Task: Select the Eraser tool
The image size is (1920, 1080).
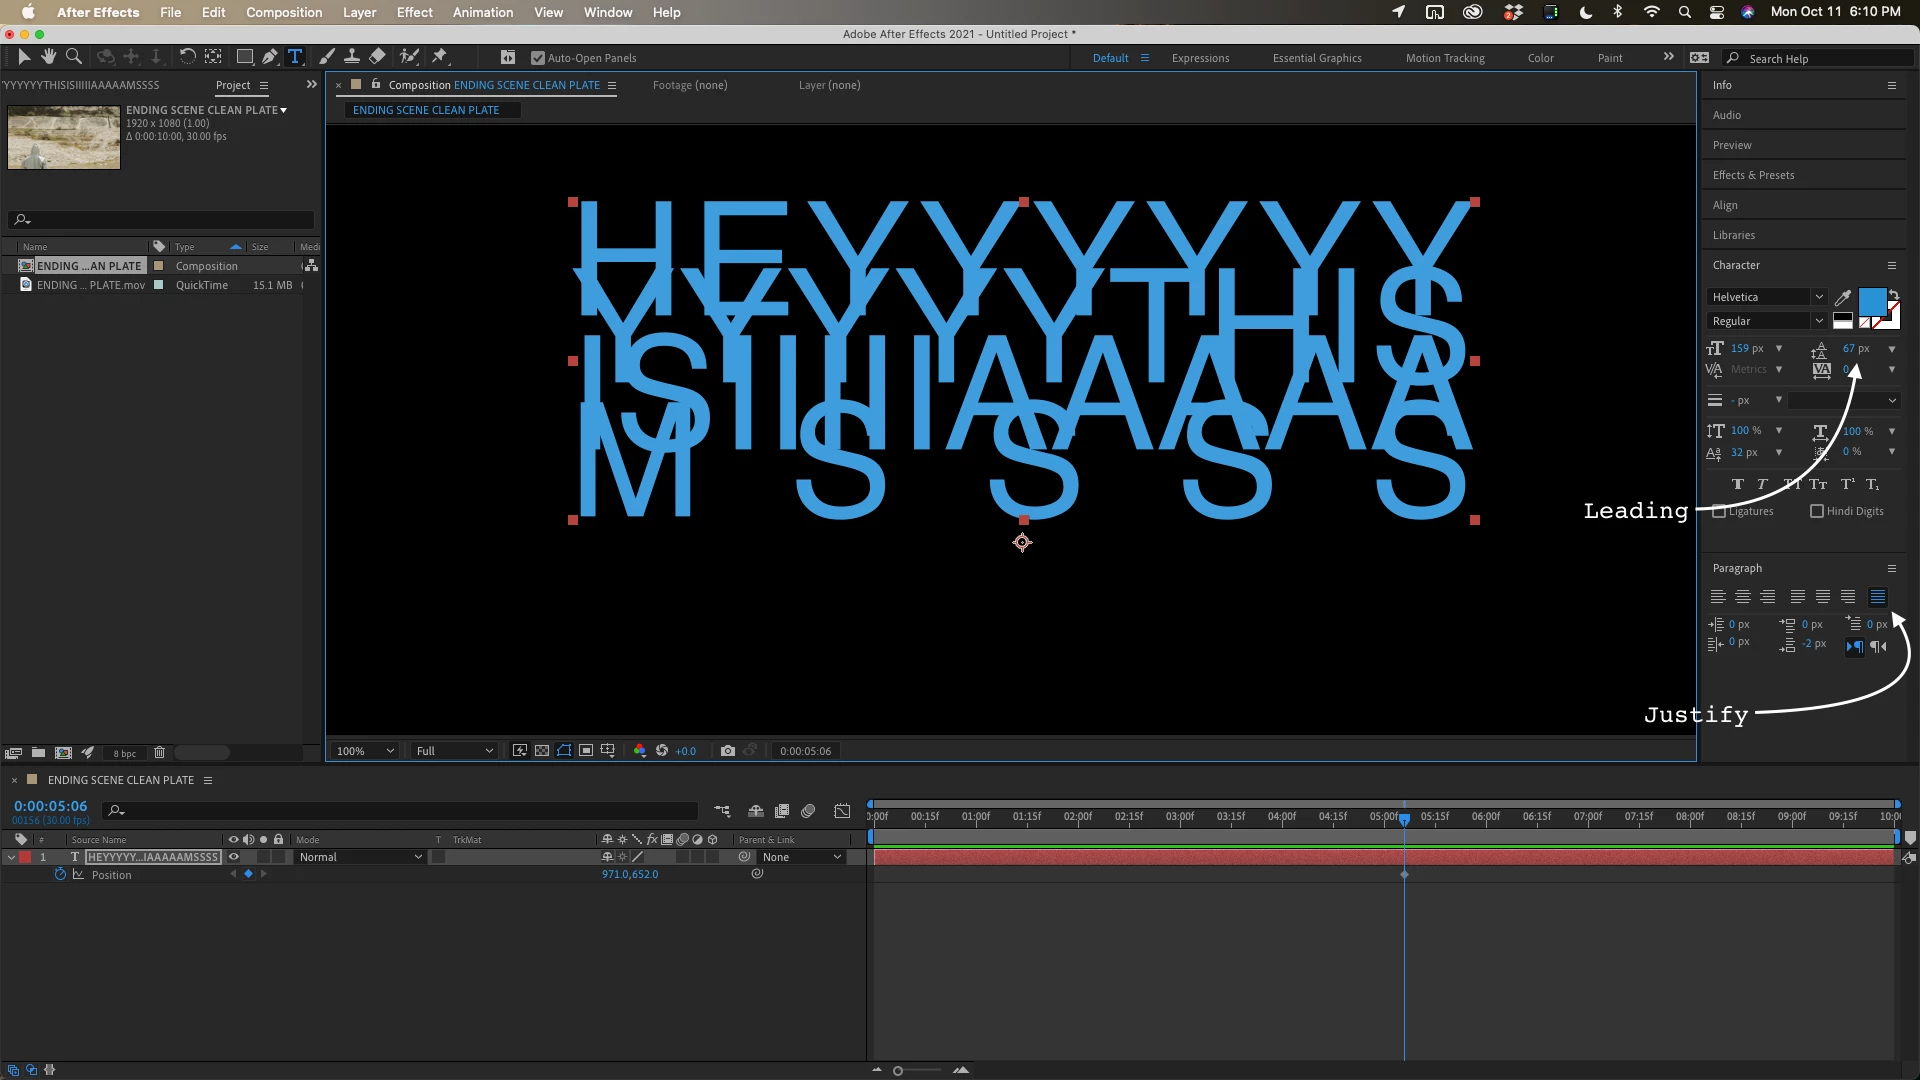Action: (377, 57)
